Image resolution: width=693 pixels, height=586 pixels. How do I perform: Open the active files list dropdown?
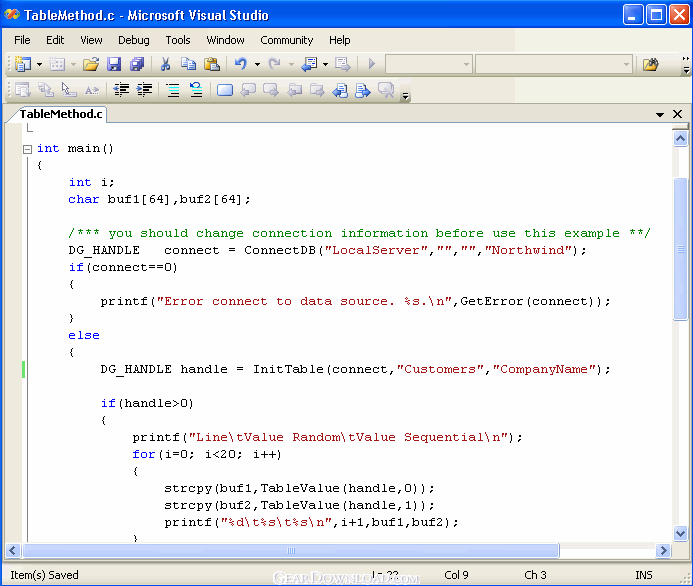click(x=660, y=115)
